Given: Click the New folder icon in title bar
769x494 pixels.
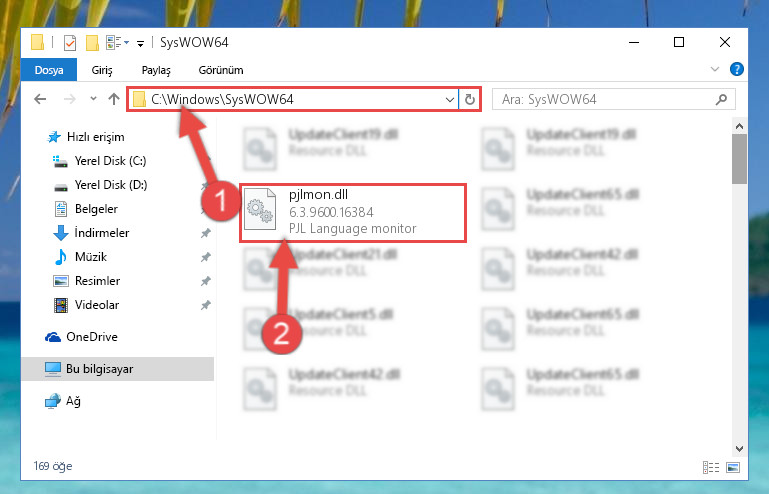Looking at the screenshot, I should [x=92, y=43].
